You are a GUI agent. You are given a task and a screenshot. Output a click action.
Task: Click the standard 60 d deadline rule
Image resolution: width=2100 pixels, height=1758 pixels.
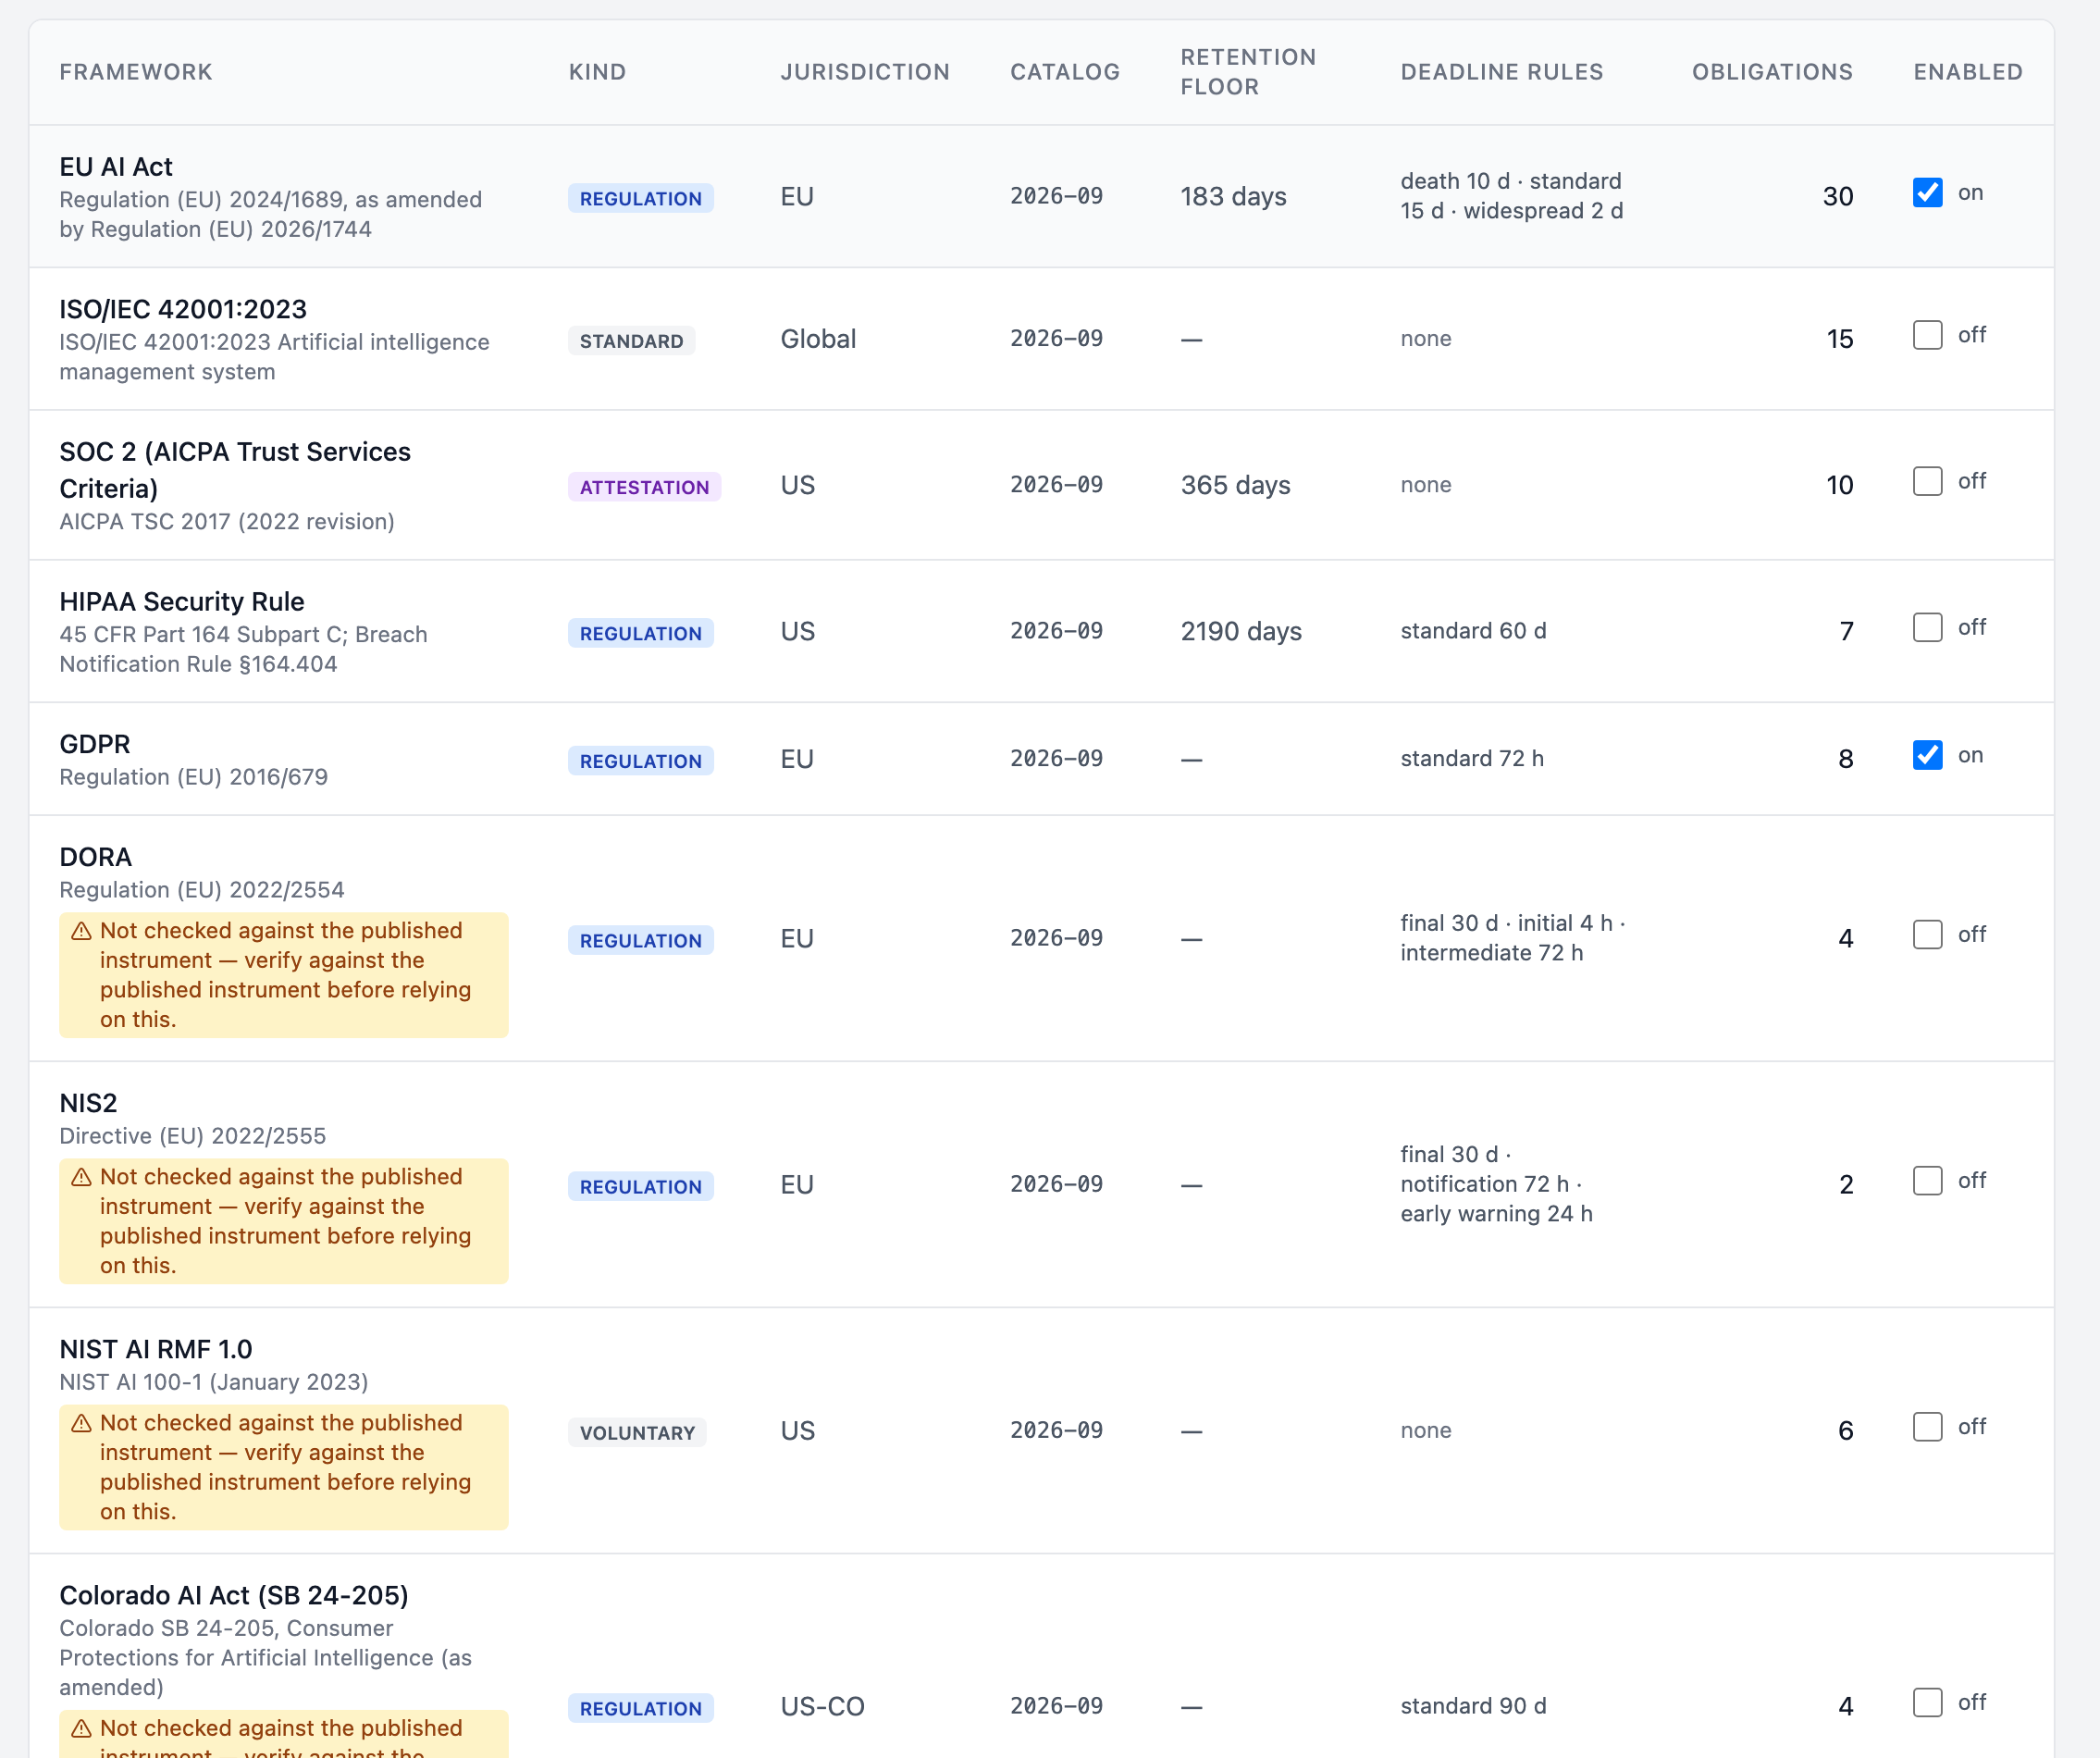pos(1473,630)
